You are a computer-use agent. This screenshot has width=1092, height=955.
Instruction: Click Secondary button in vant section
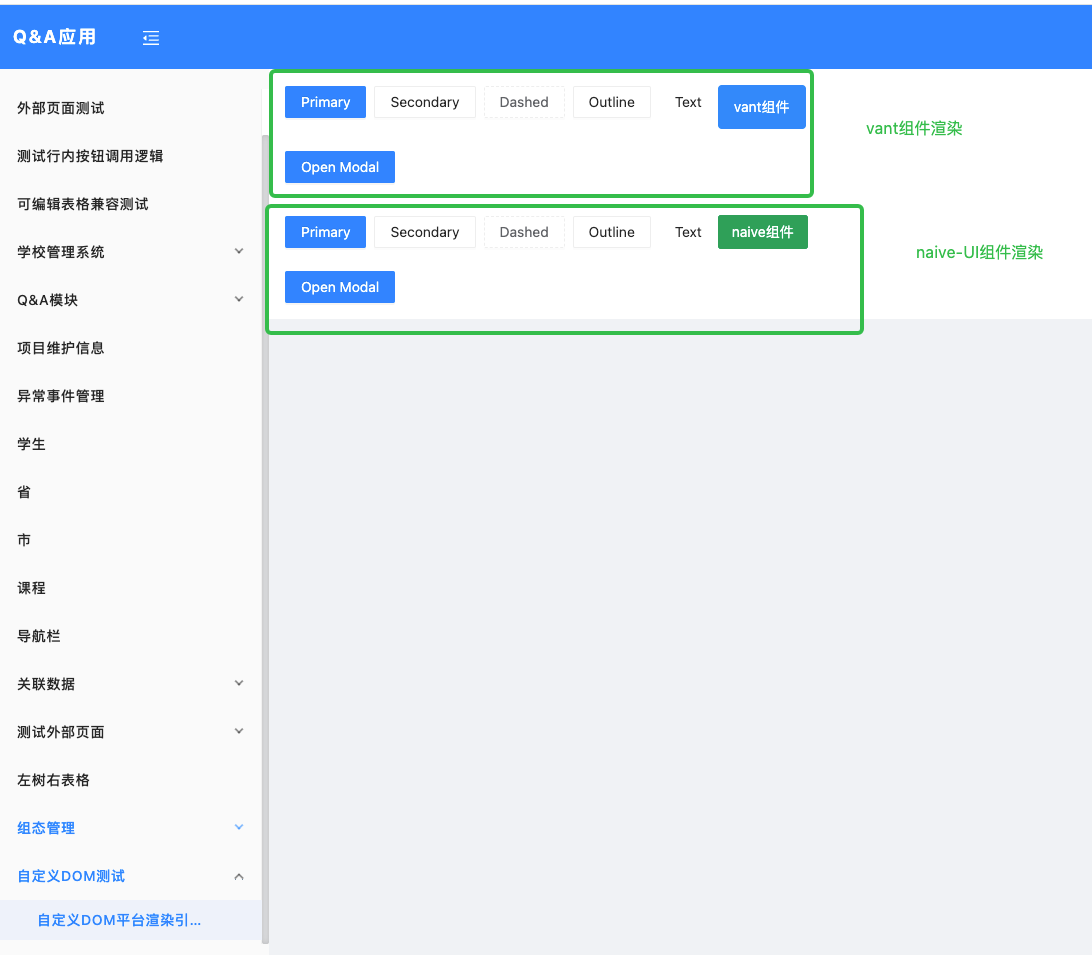[425, 102]
